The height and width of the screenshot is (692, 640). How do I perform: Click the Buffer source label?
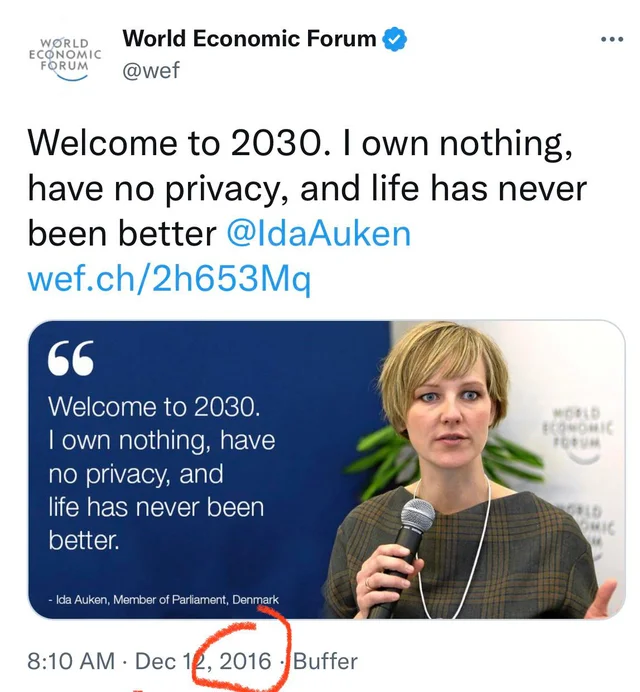pyautogui.click(x=325, y=661)
